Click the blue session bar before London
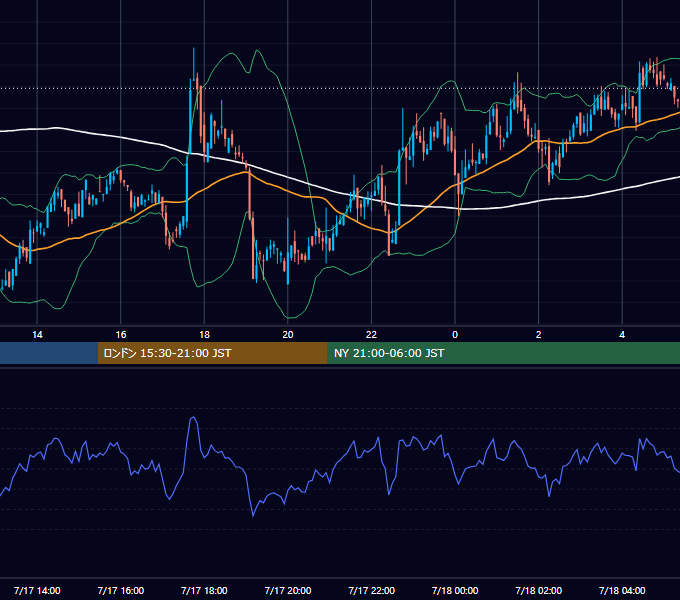 click(49, 353)
